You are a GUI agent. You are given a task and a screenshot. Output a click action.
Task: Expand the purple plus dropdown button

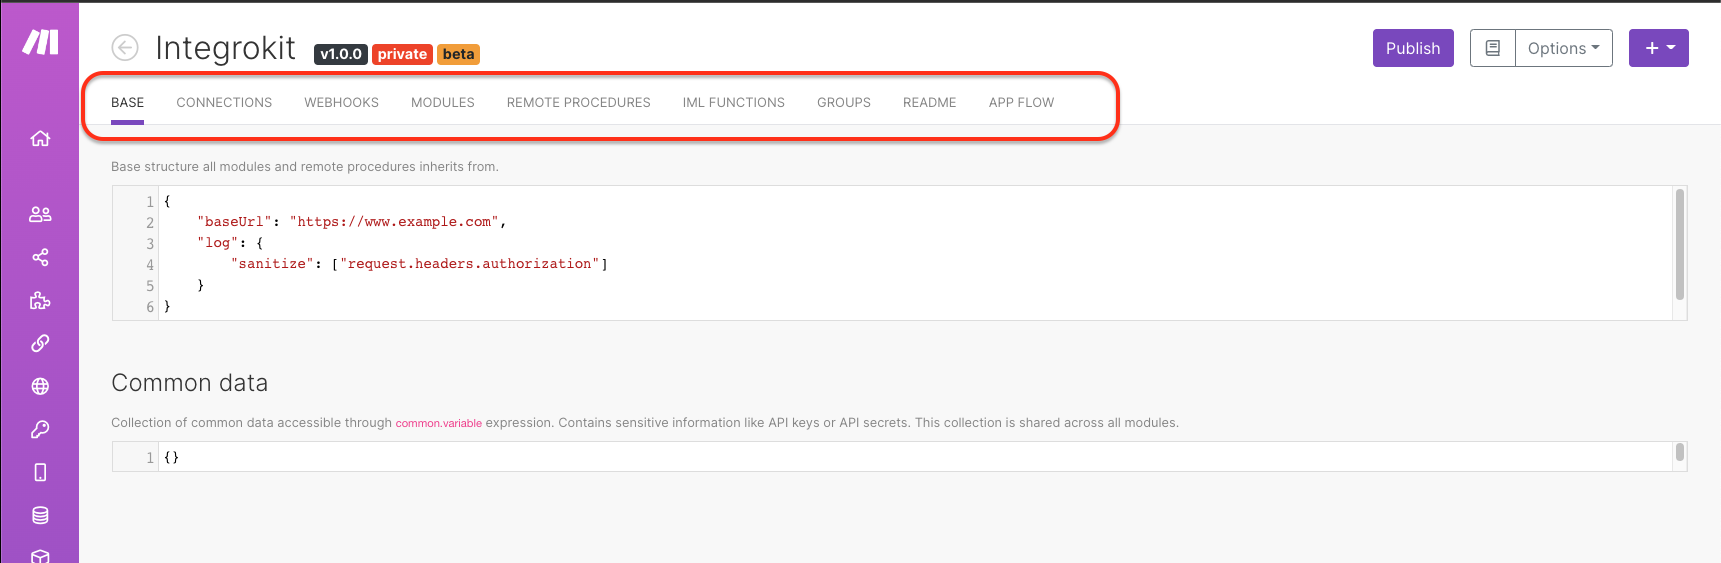tap(1659, 48)
